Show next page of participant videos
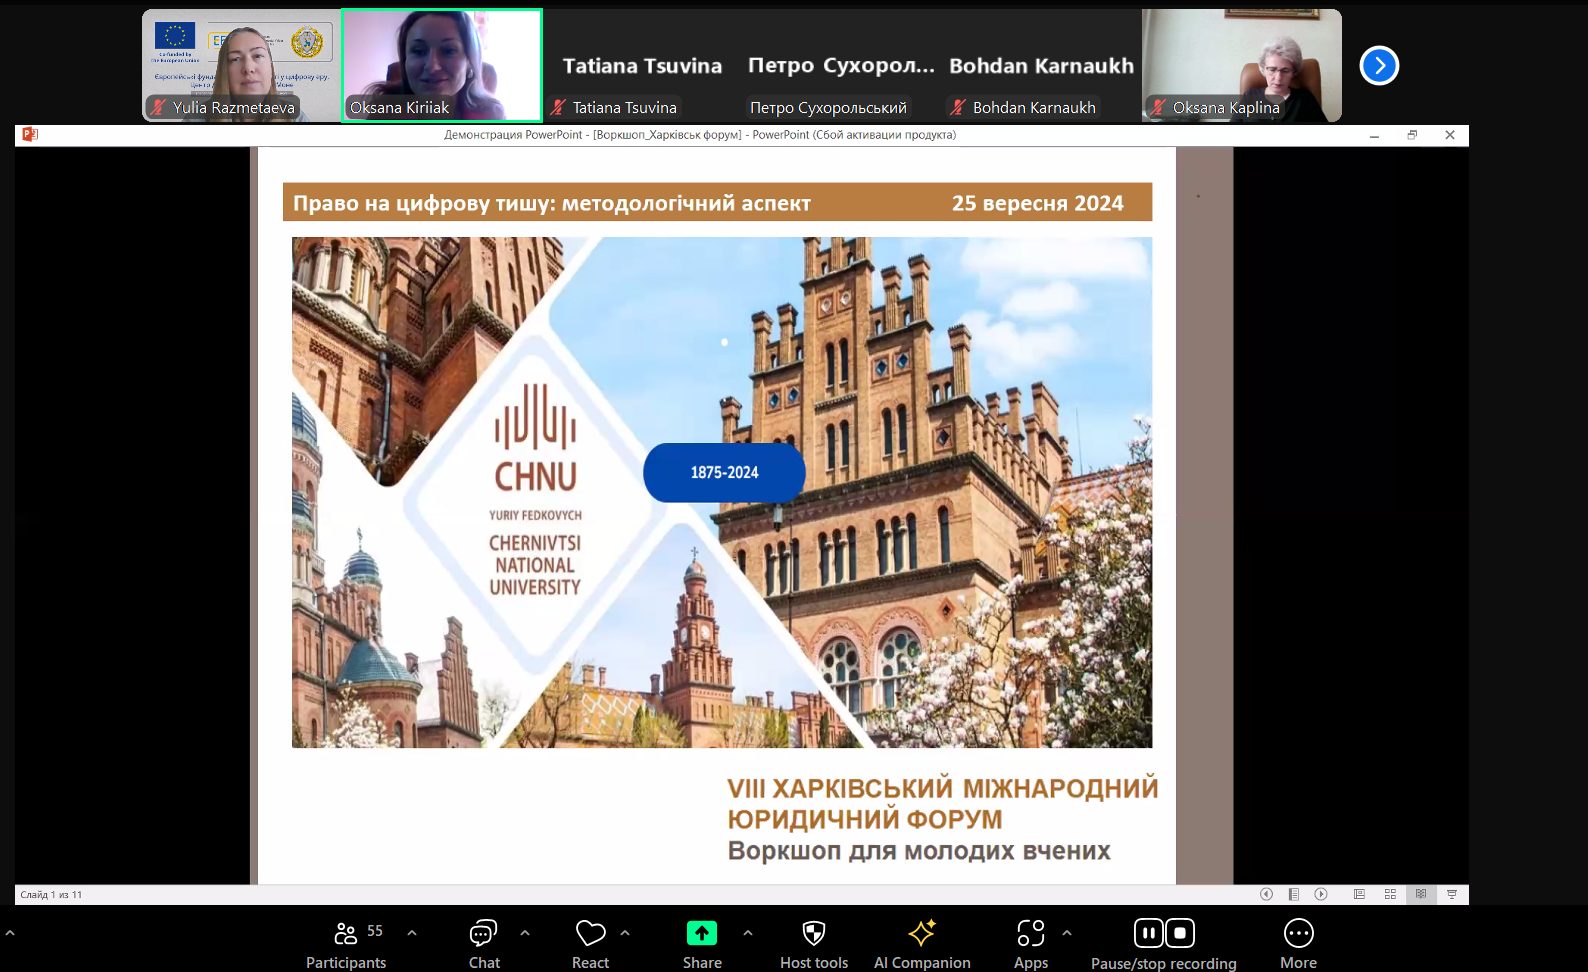The width and height of the screenshot is (1588, 972). 1379,66
